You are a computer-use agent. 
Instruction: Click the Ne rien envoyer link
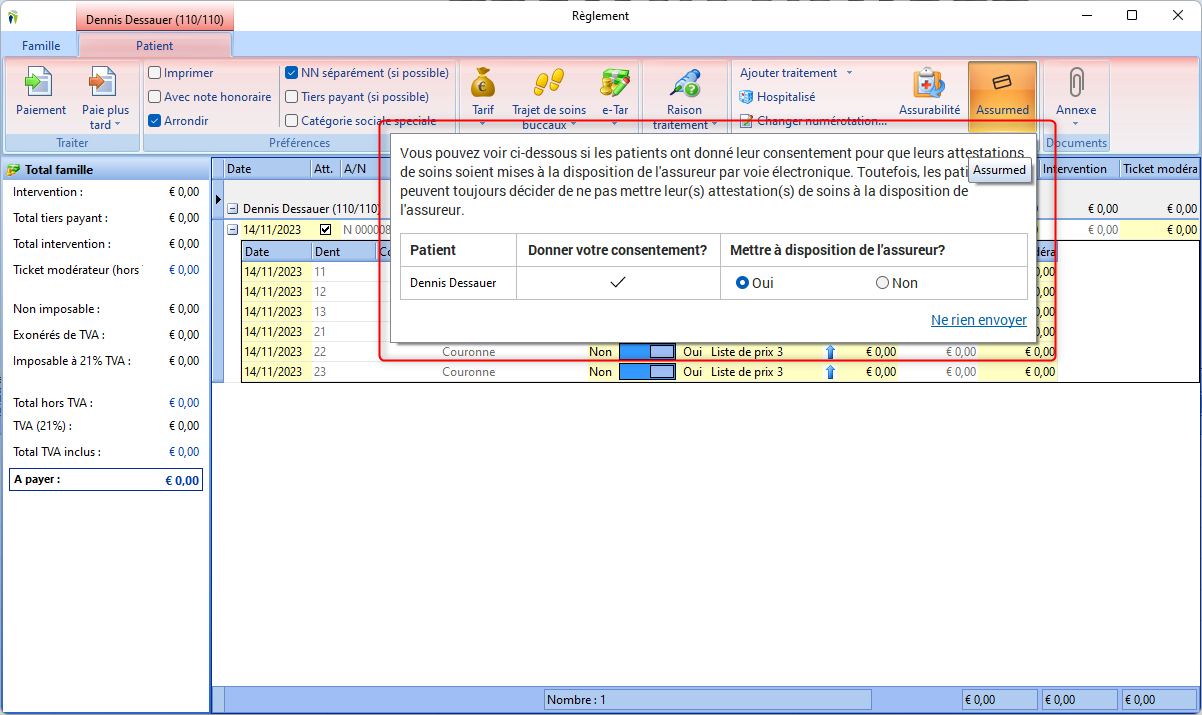[978, 320]
